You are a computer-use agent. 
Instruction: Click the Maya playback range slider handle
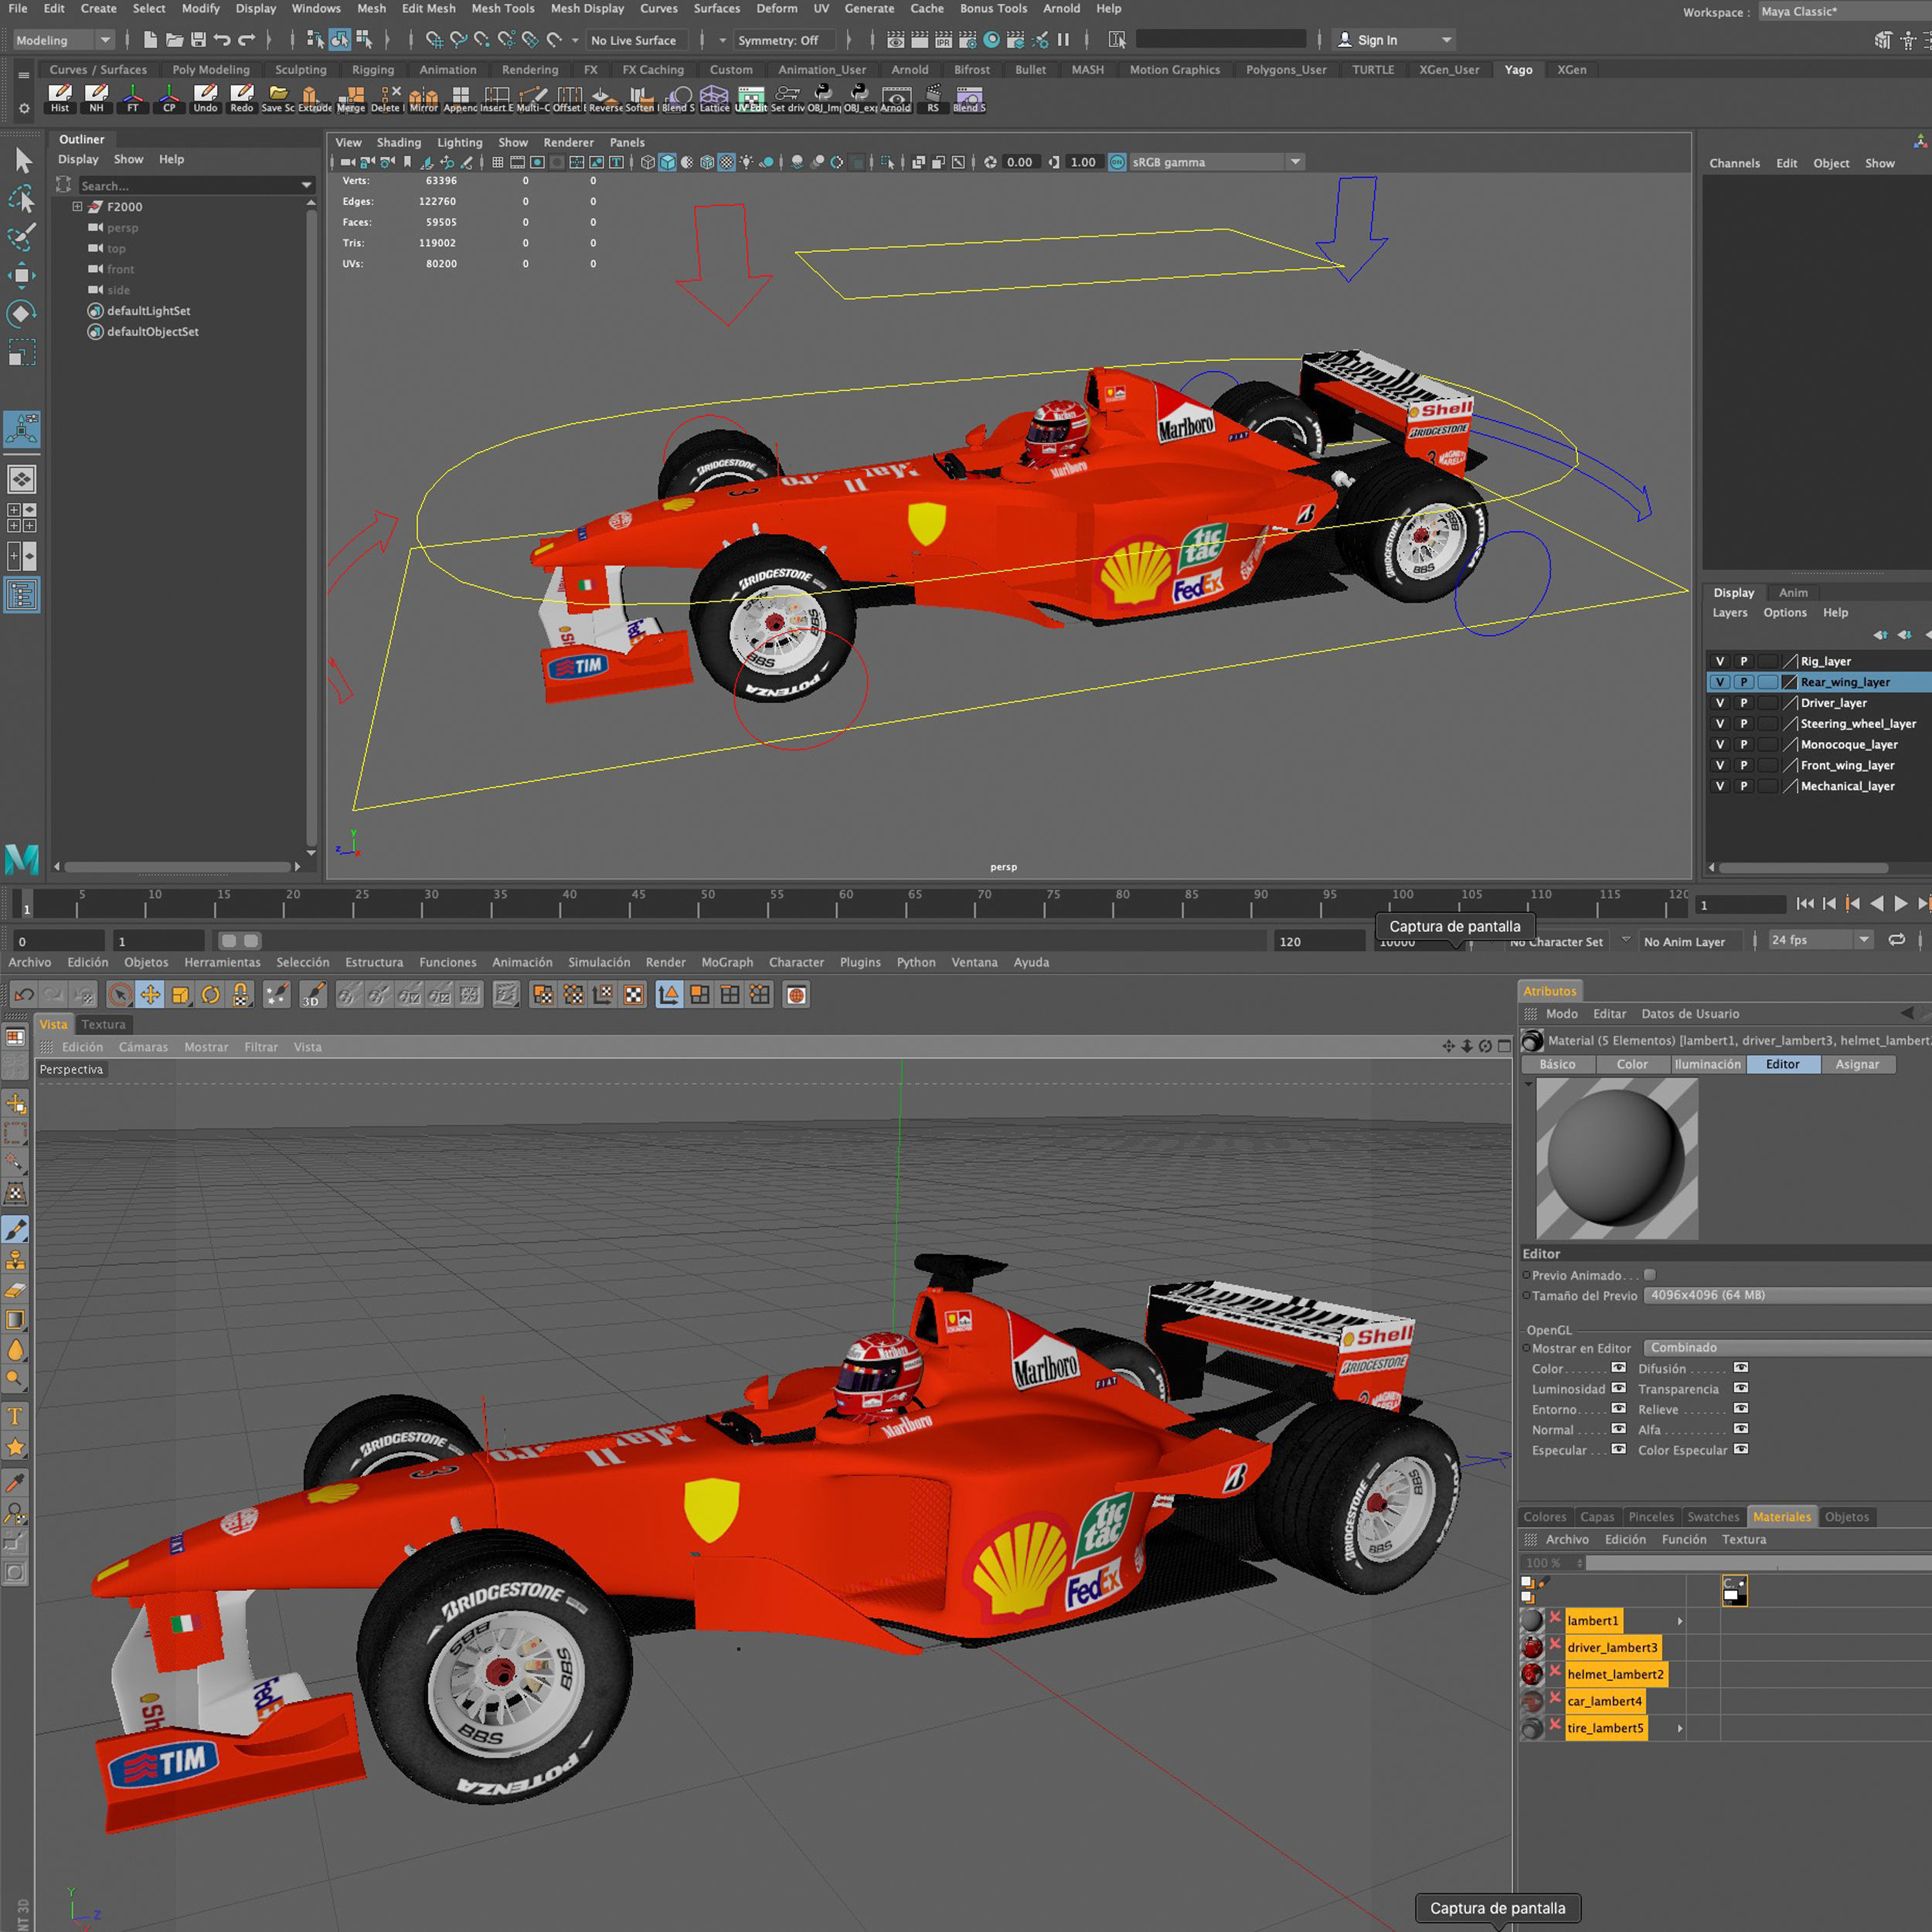(x=240, y=941)
